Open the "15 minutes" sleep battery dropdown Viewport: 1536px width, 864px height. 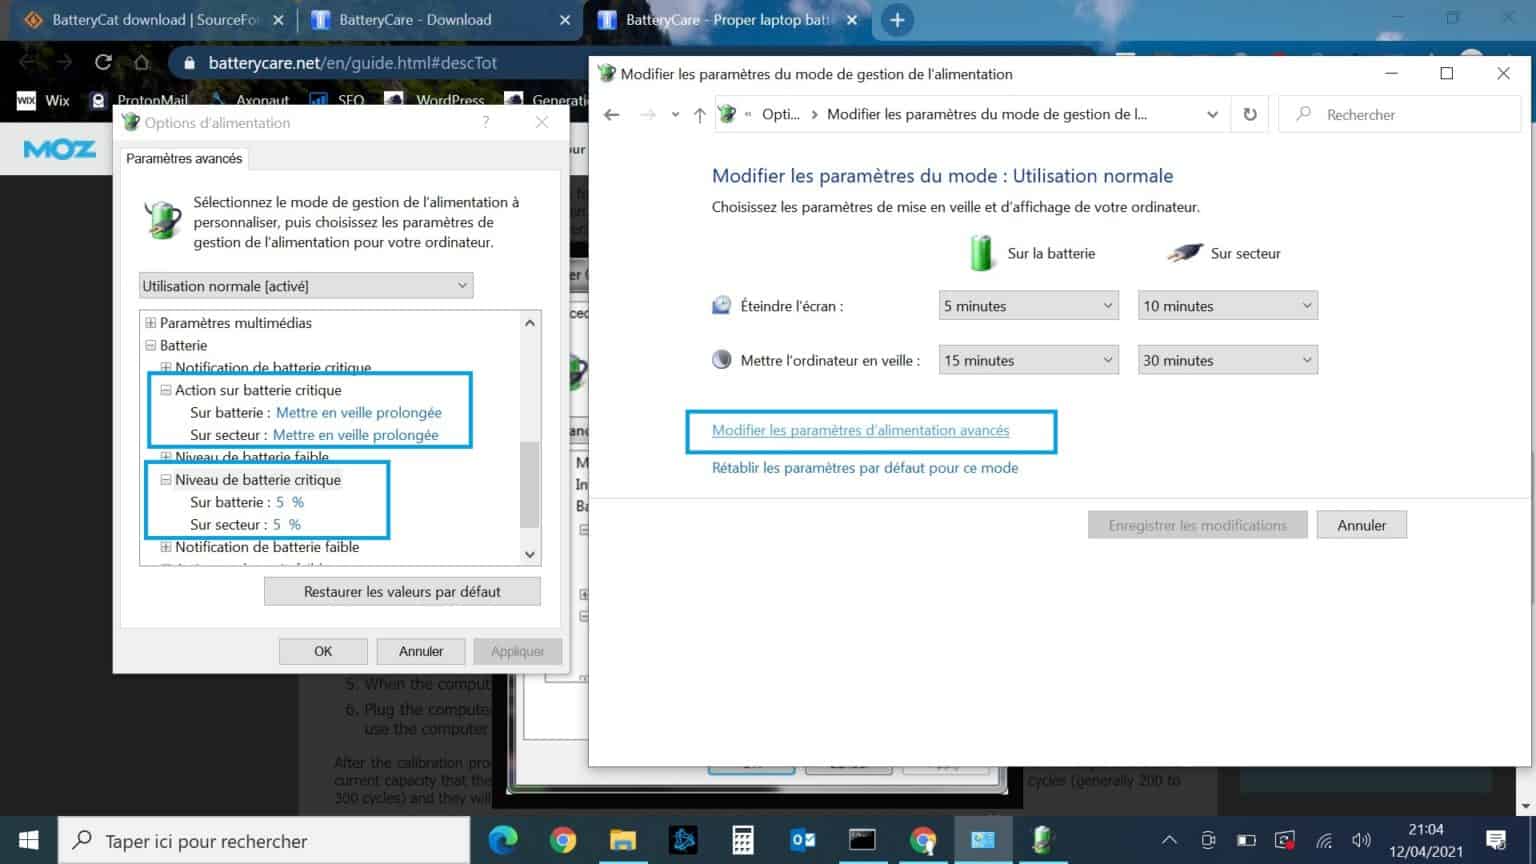[1028, 360]
